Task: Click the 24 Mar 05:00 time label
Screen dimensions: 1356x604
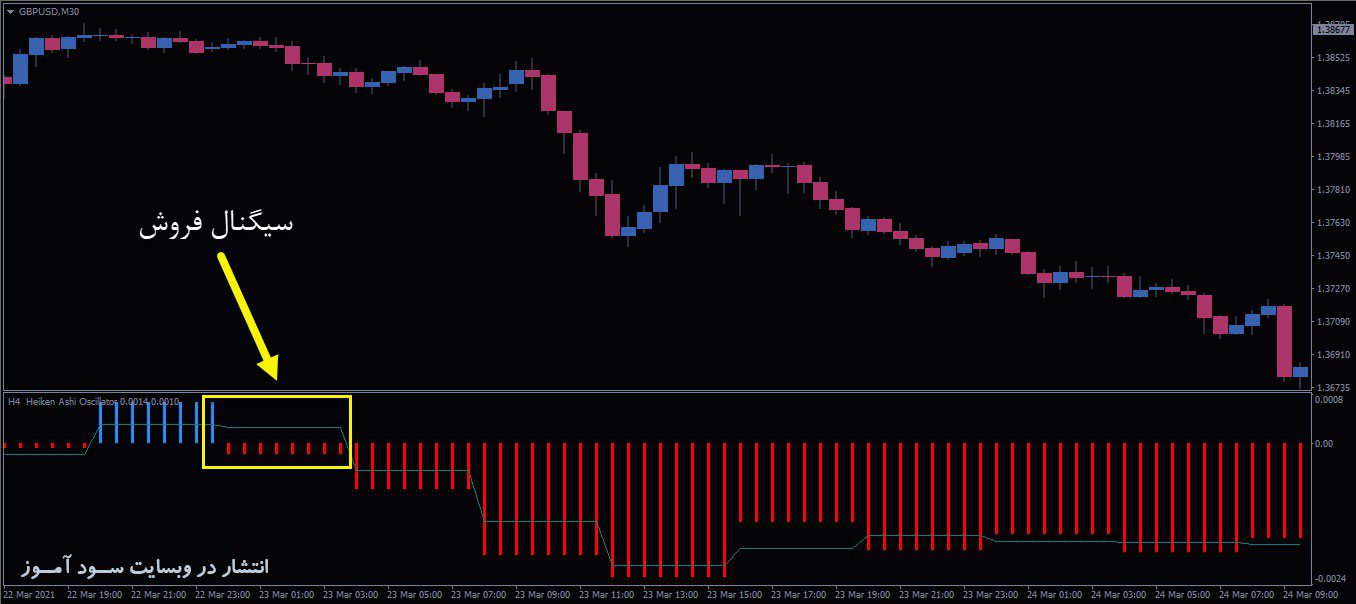Action: pos(1185,594)
